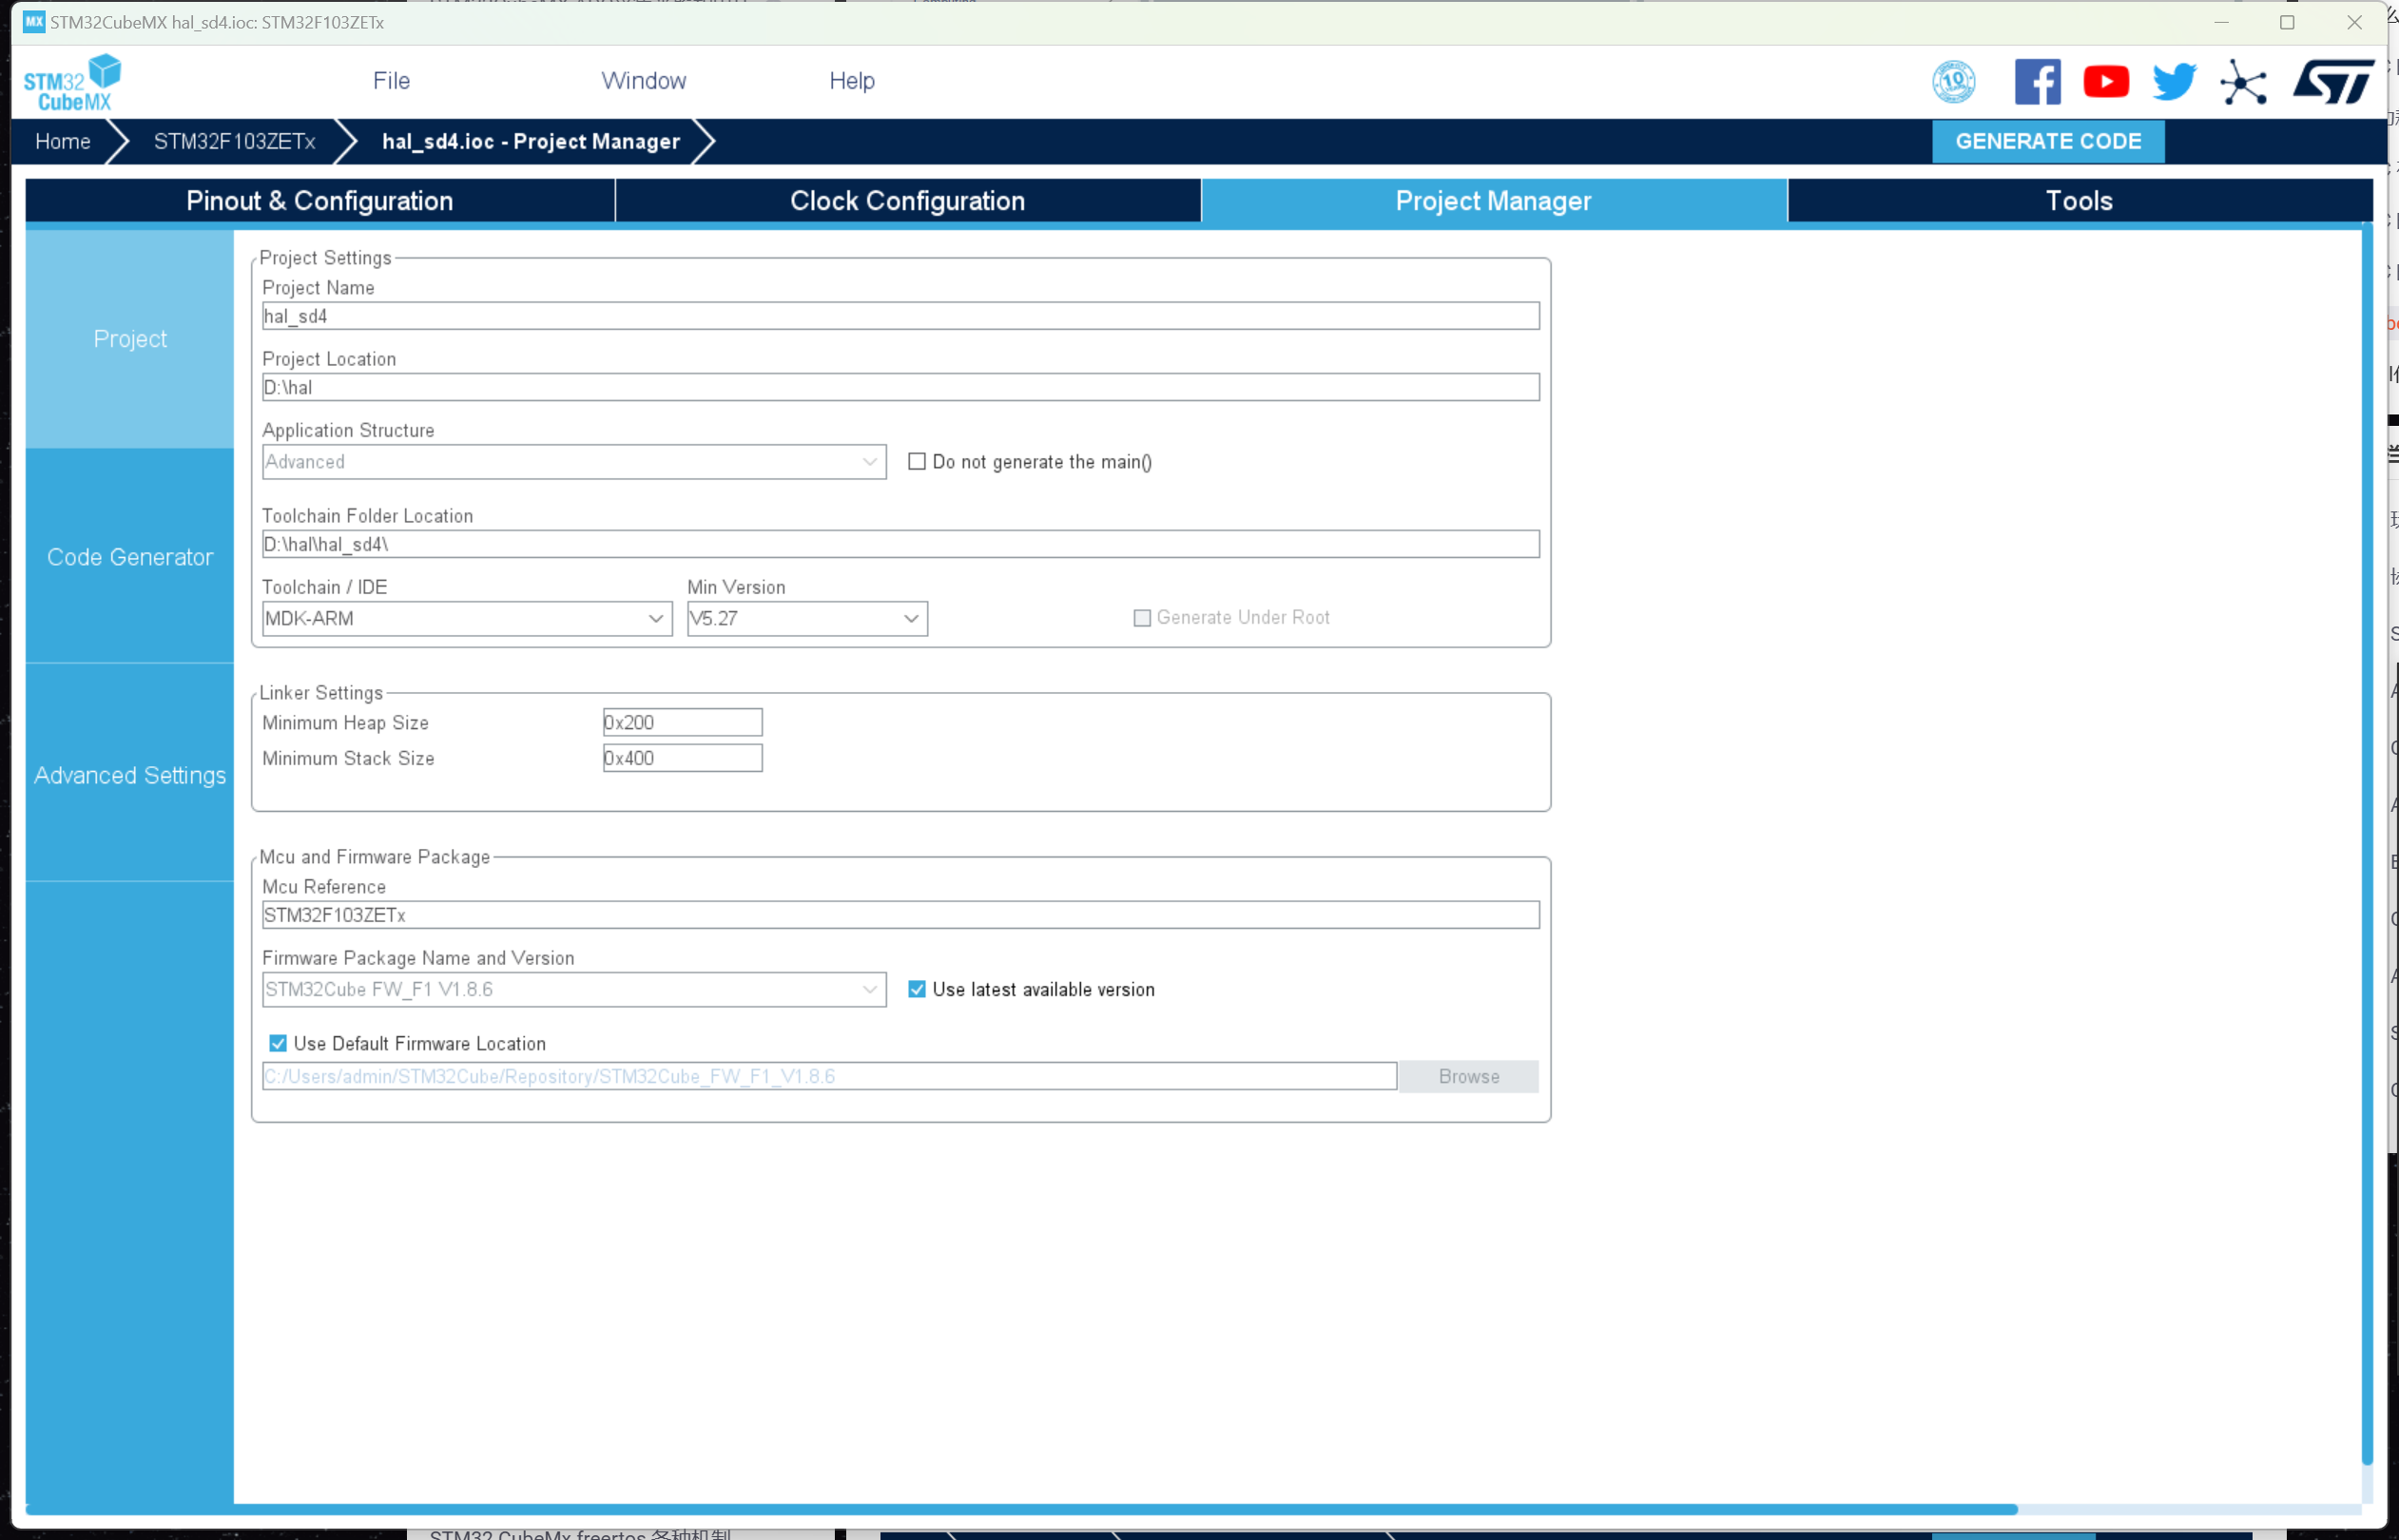The image size is (2399, 1540).
Task: Select the Project Manager tab
Action: (1494, 201)
